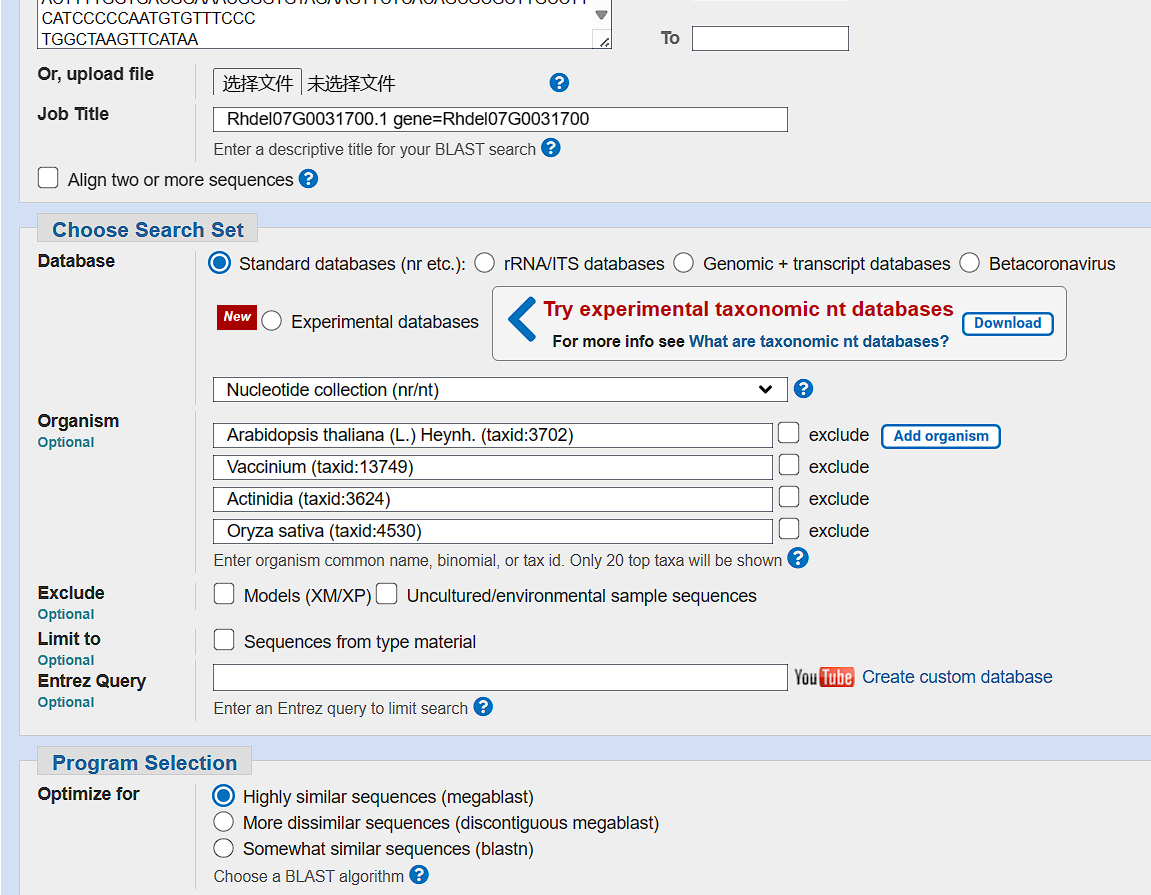Open help icon after organism hint text
The image size is (1151, 895).
point(798,558)
